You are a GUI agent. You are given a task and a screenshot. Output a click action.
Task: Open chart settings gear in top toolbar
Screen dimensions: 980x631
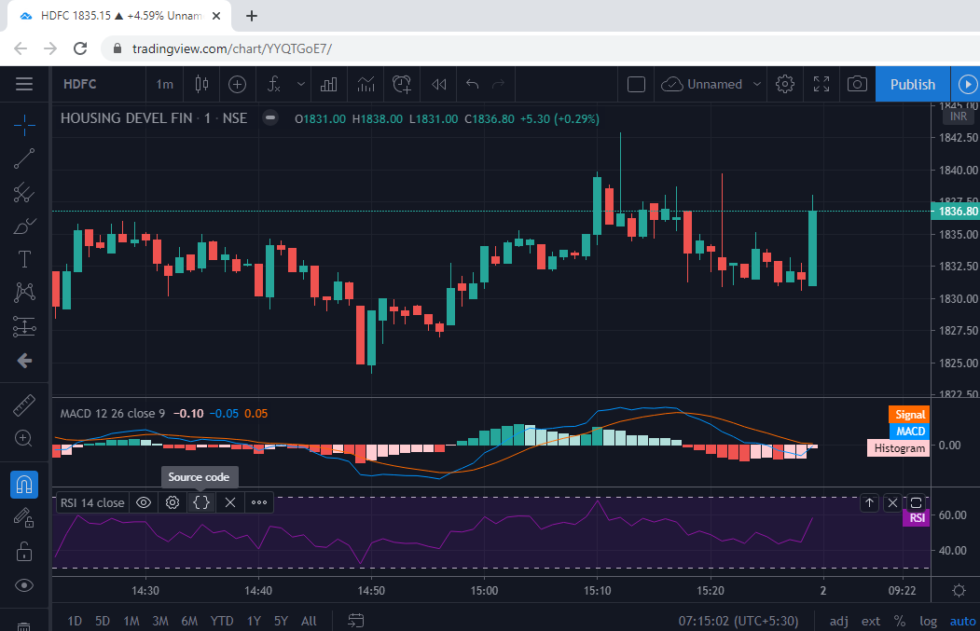pyautogui.click(x=785, y=84)
